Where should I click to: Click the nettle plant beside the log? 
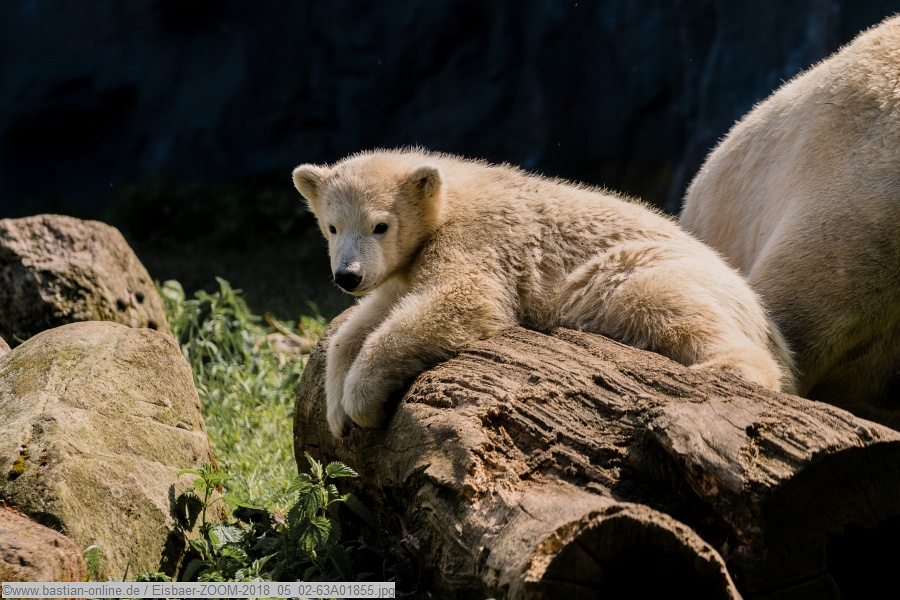click(x=300, y=520)
